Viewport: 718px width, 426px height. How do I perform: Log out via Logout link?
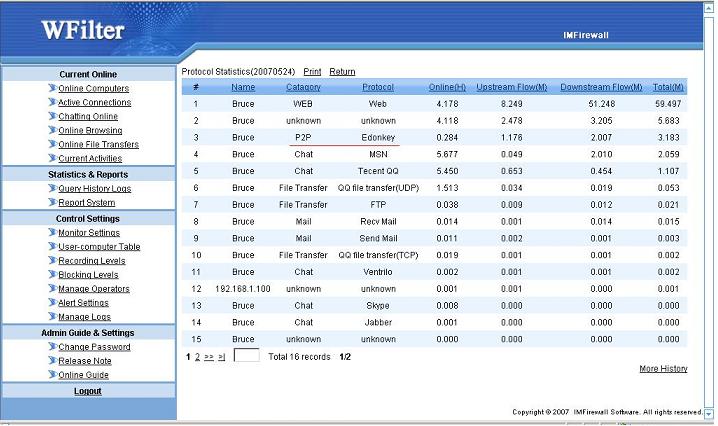87,391
